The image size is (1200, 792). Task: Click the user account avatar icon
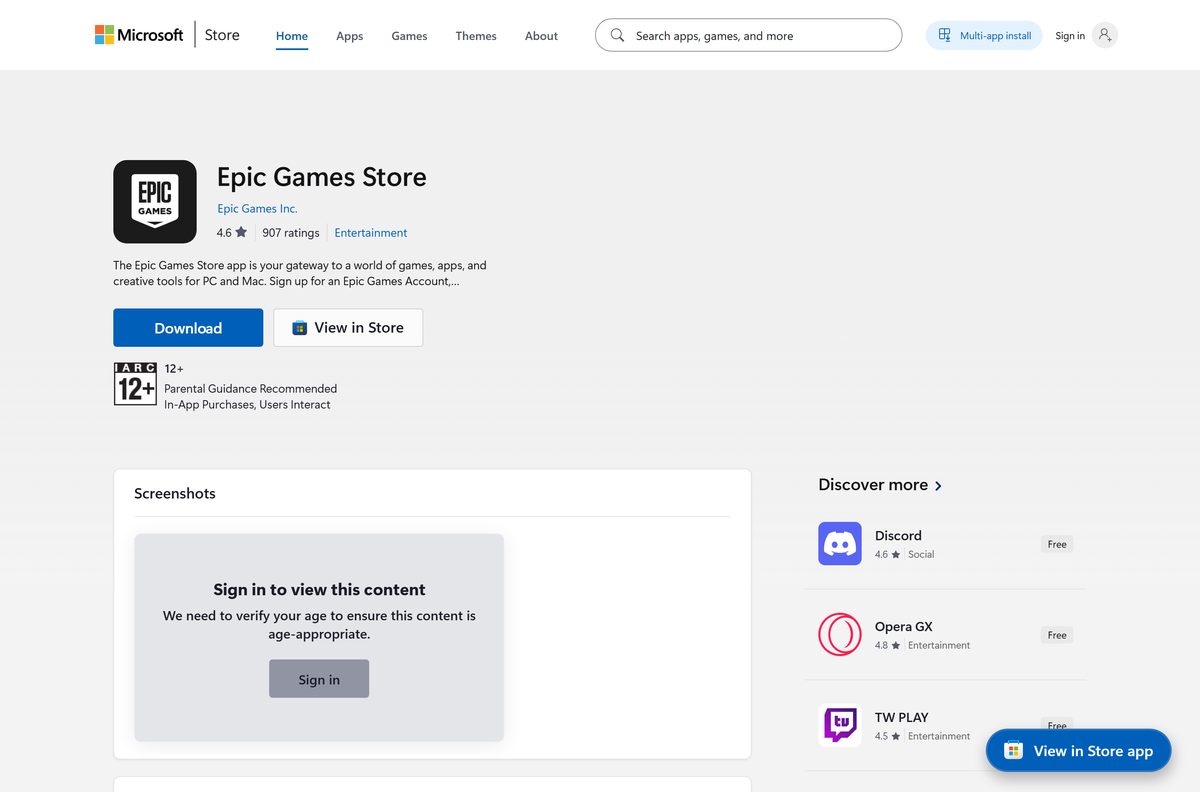tap(1104, 36)
